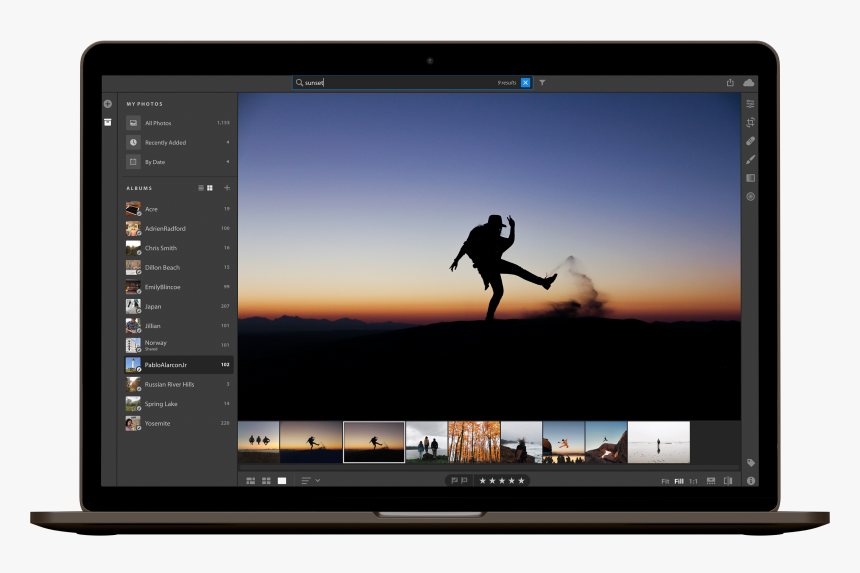The image size is (860, 573).
Task: Open the Yosemite album
Action: tap(179, 423)
